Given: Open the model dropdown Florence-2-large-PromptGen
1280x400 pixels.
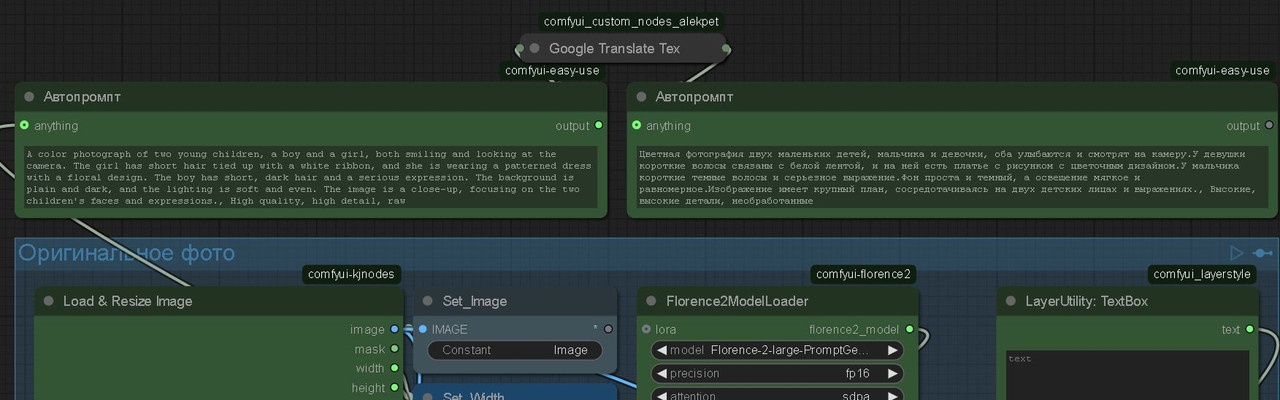Looking at the screenshot, I should coord(778,350).
